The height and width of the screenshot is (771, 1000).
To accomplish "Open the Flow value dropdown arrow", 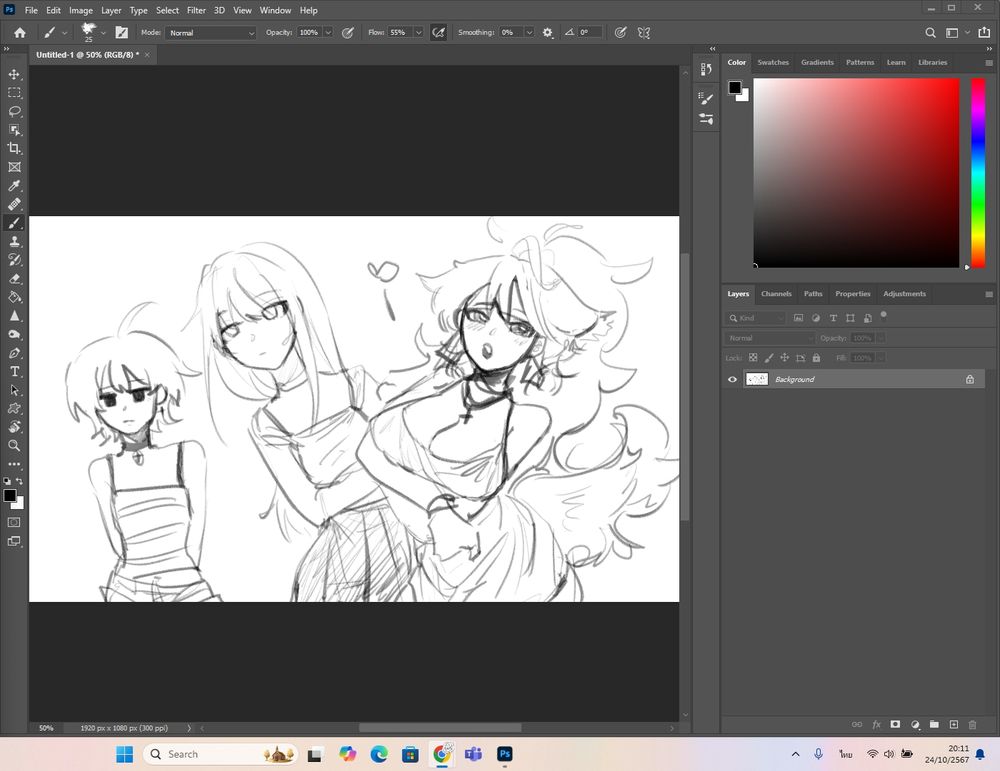I will (x=419, y=33).
